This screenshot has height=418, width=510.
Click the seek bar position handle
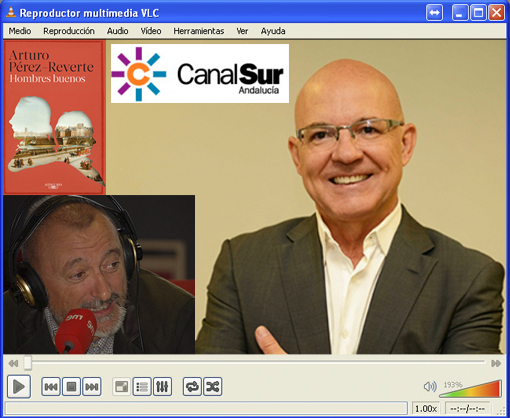28,363
